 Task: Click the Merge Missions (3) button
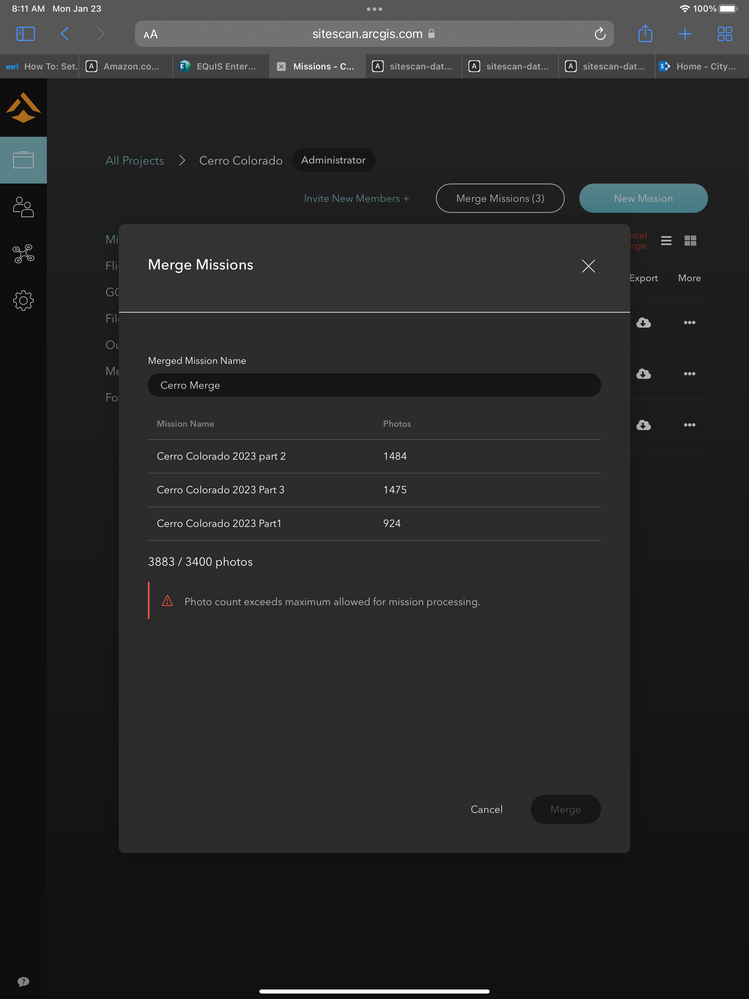click(500, 198)
